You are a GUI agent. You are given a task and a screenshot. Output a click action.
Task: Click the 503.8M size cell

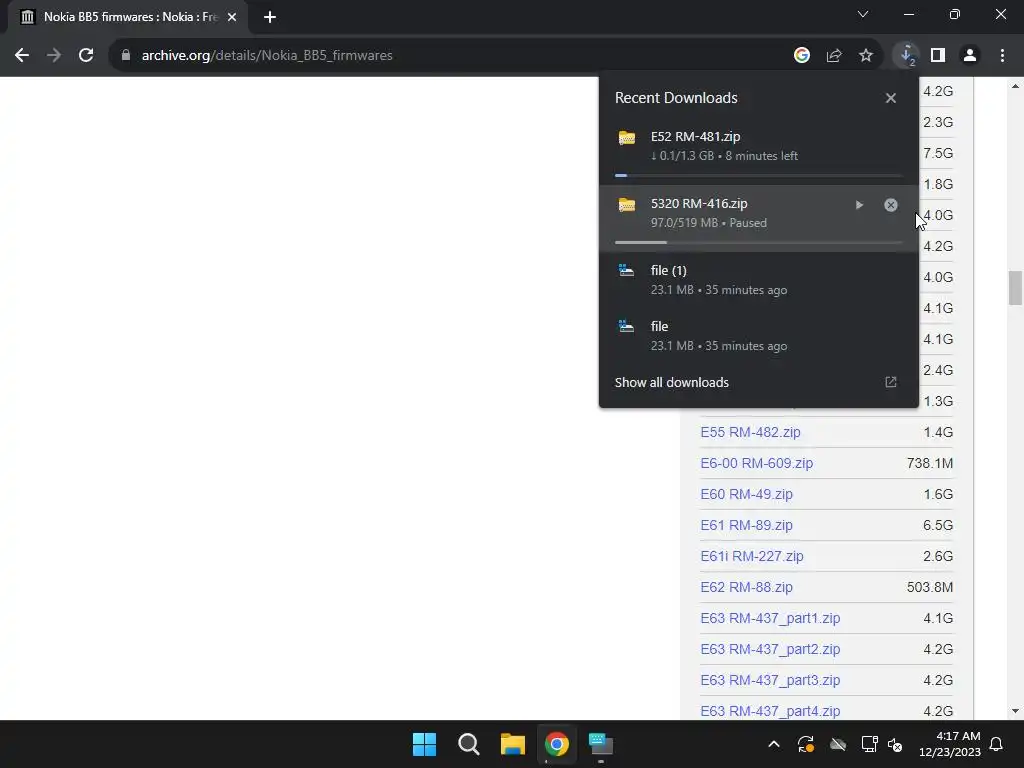point(930,587)
